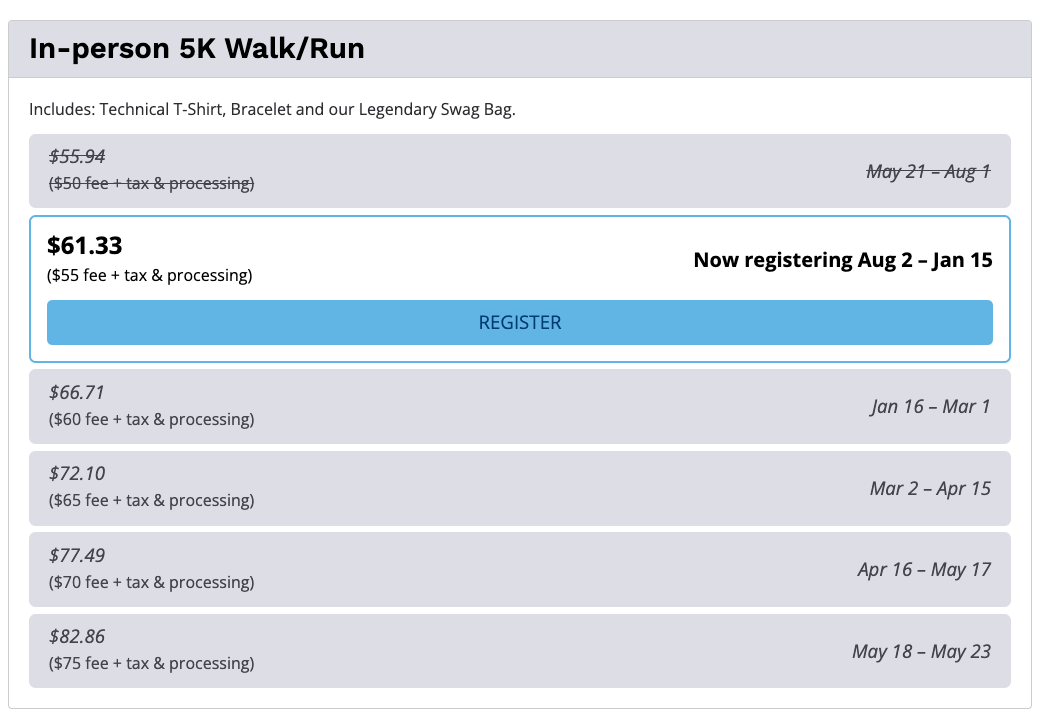Click the $66.71 price tier row
The width and height of the screenshot is (1045, 725).
tap(519, 406)
